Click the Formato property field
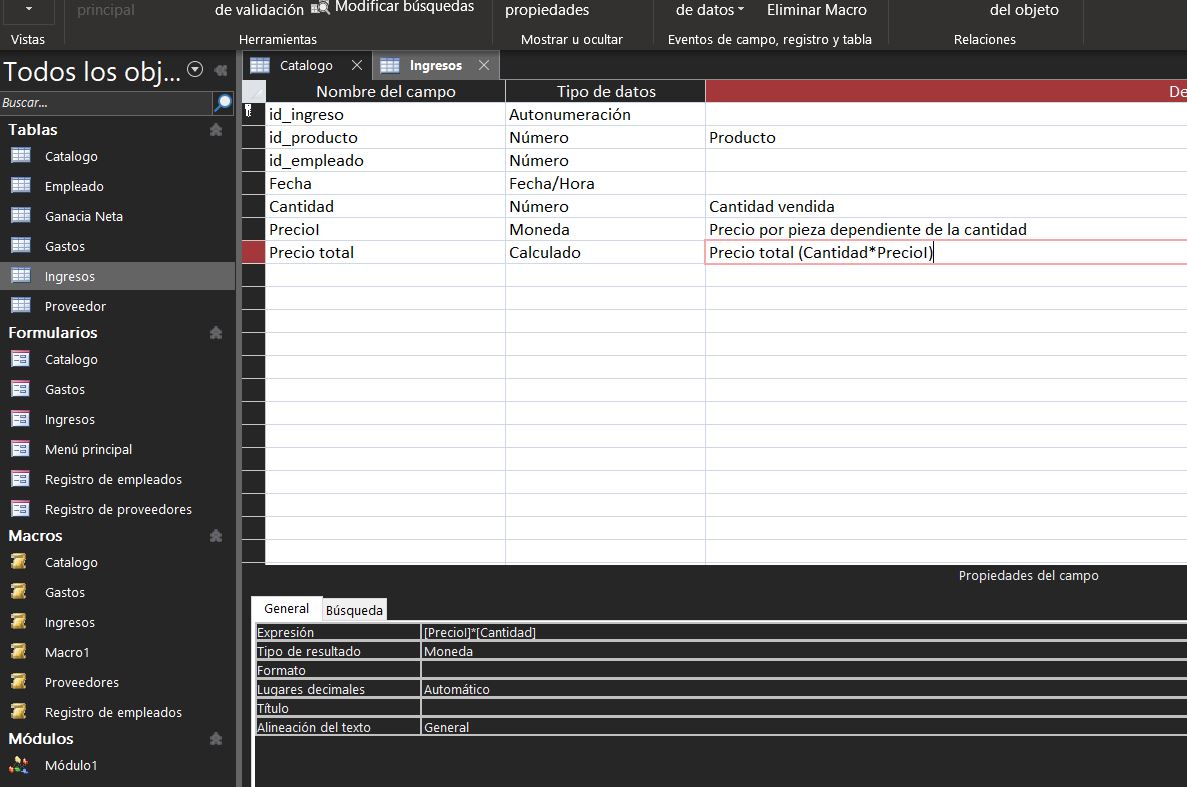1187x787 pixels. [x=804, y=670]
